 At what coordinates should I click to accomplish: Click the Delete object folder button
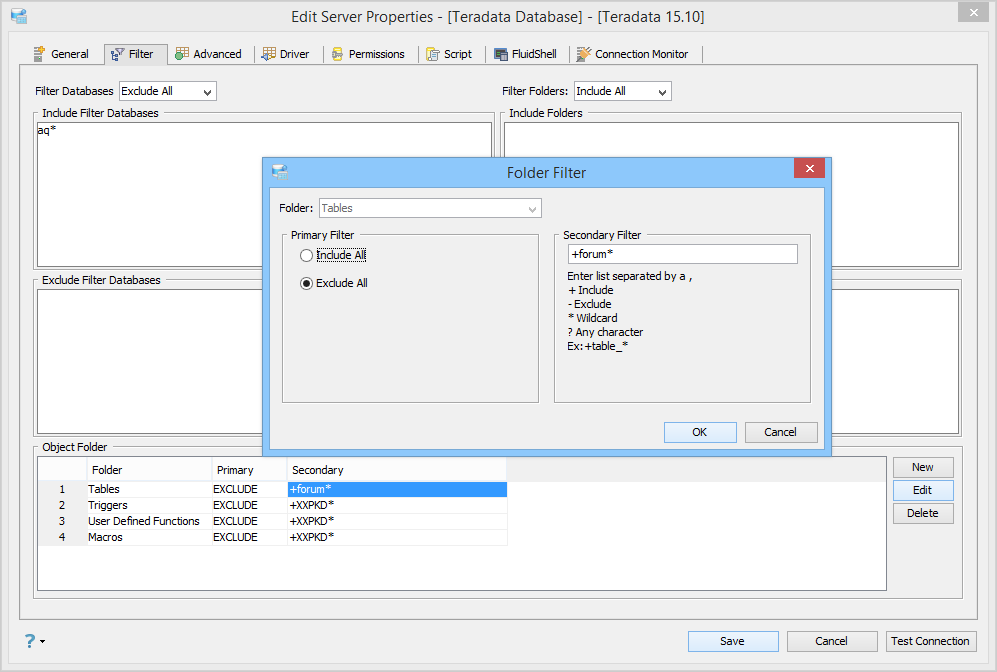tap(923, 513)
